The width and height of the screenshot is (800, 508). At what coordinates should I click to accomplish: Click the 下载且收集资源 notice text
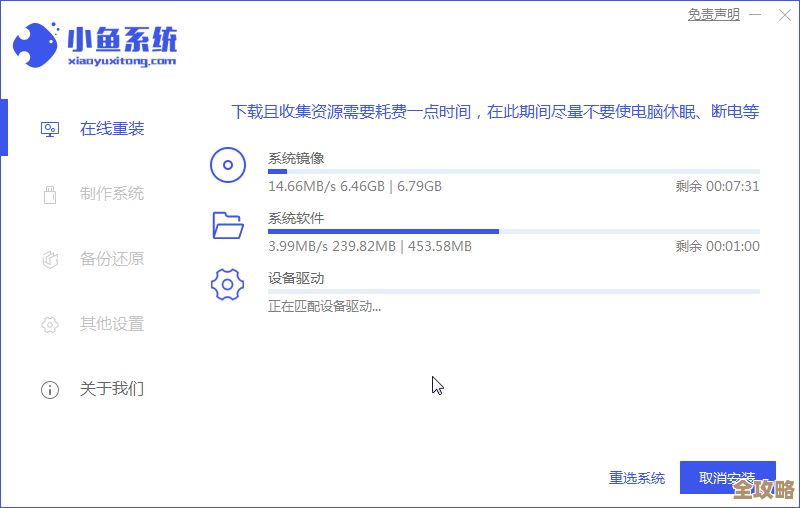pyautogui.click(x=495, y=111)
